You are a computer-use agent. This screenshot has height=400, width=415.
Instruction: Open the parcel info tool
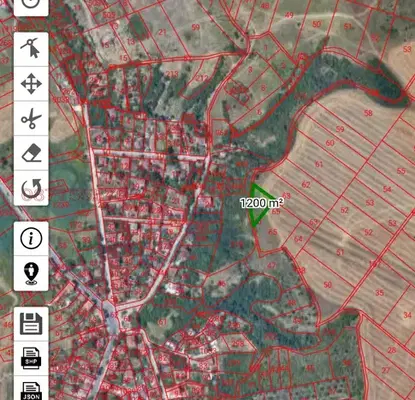tap(31, 239)
